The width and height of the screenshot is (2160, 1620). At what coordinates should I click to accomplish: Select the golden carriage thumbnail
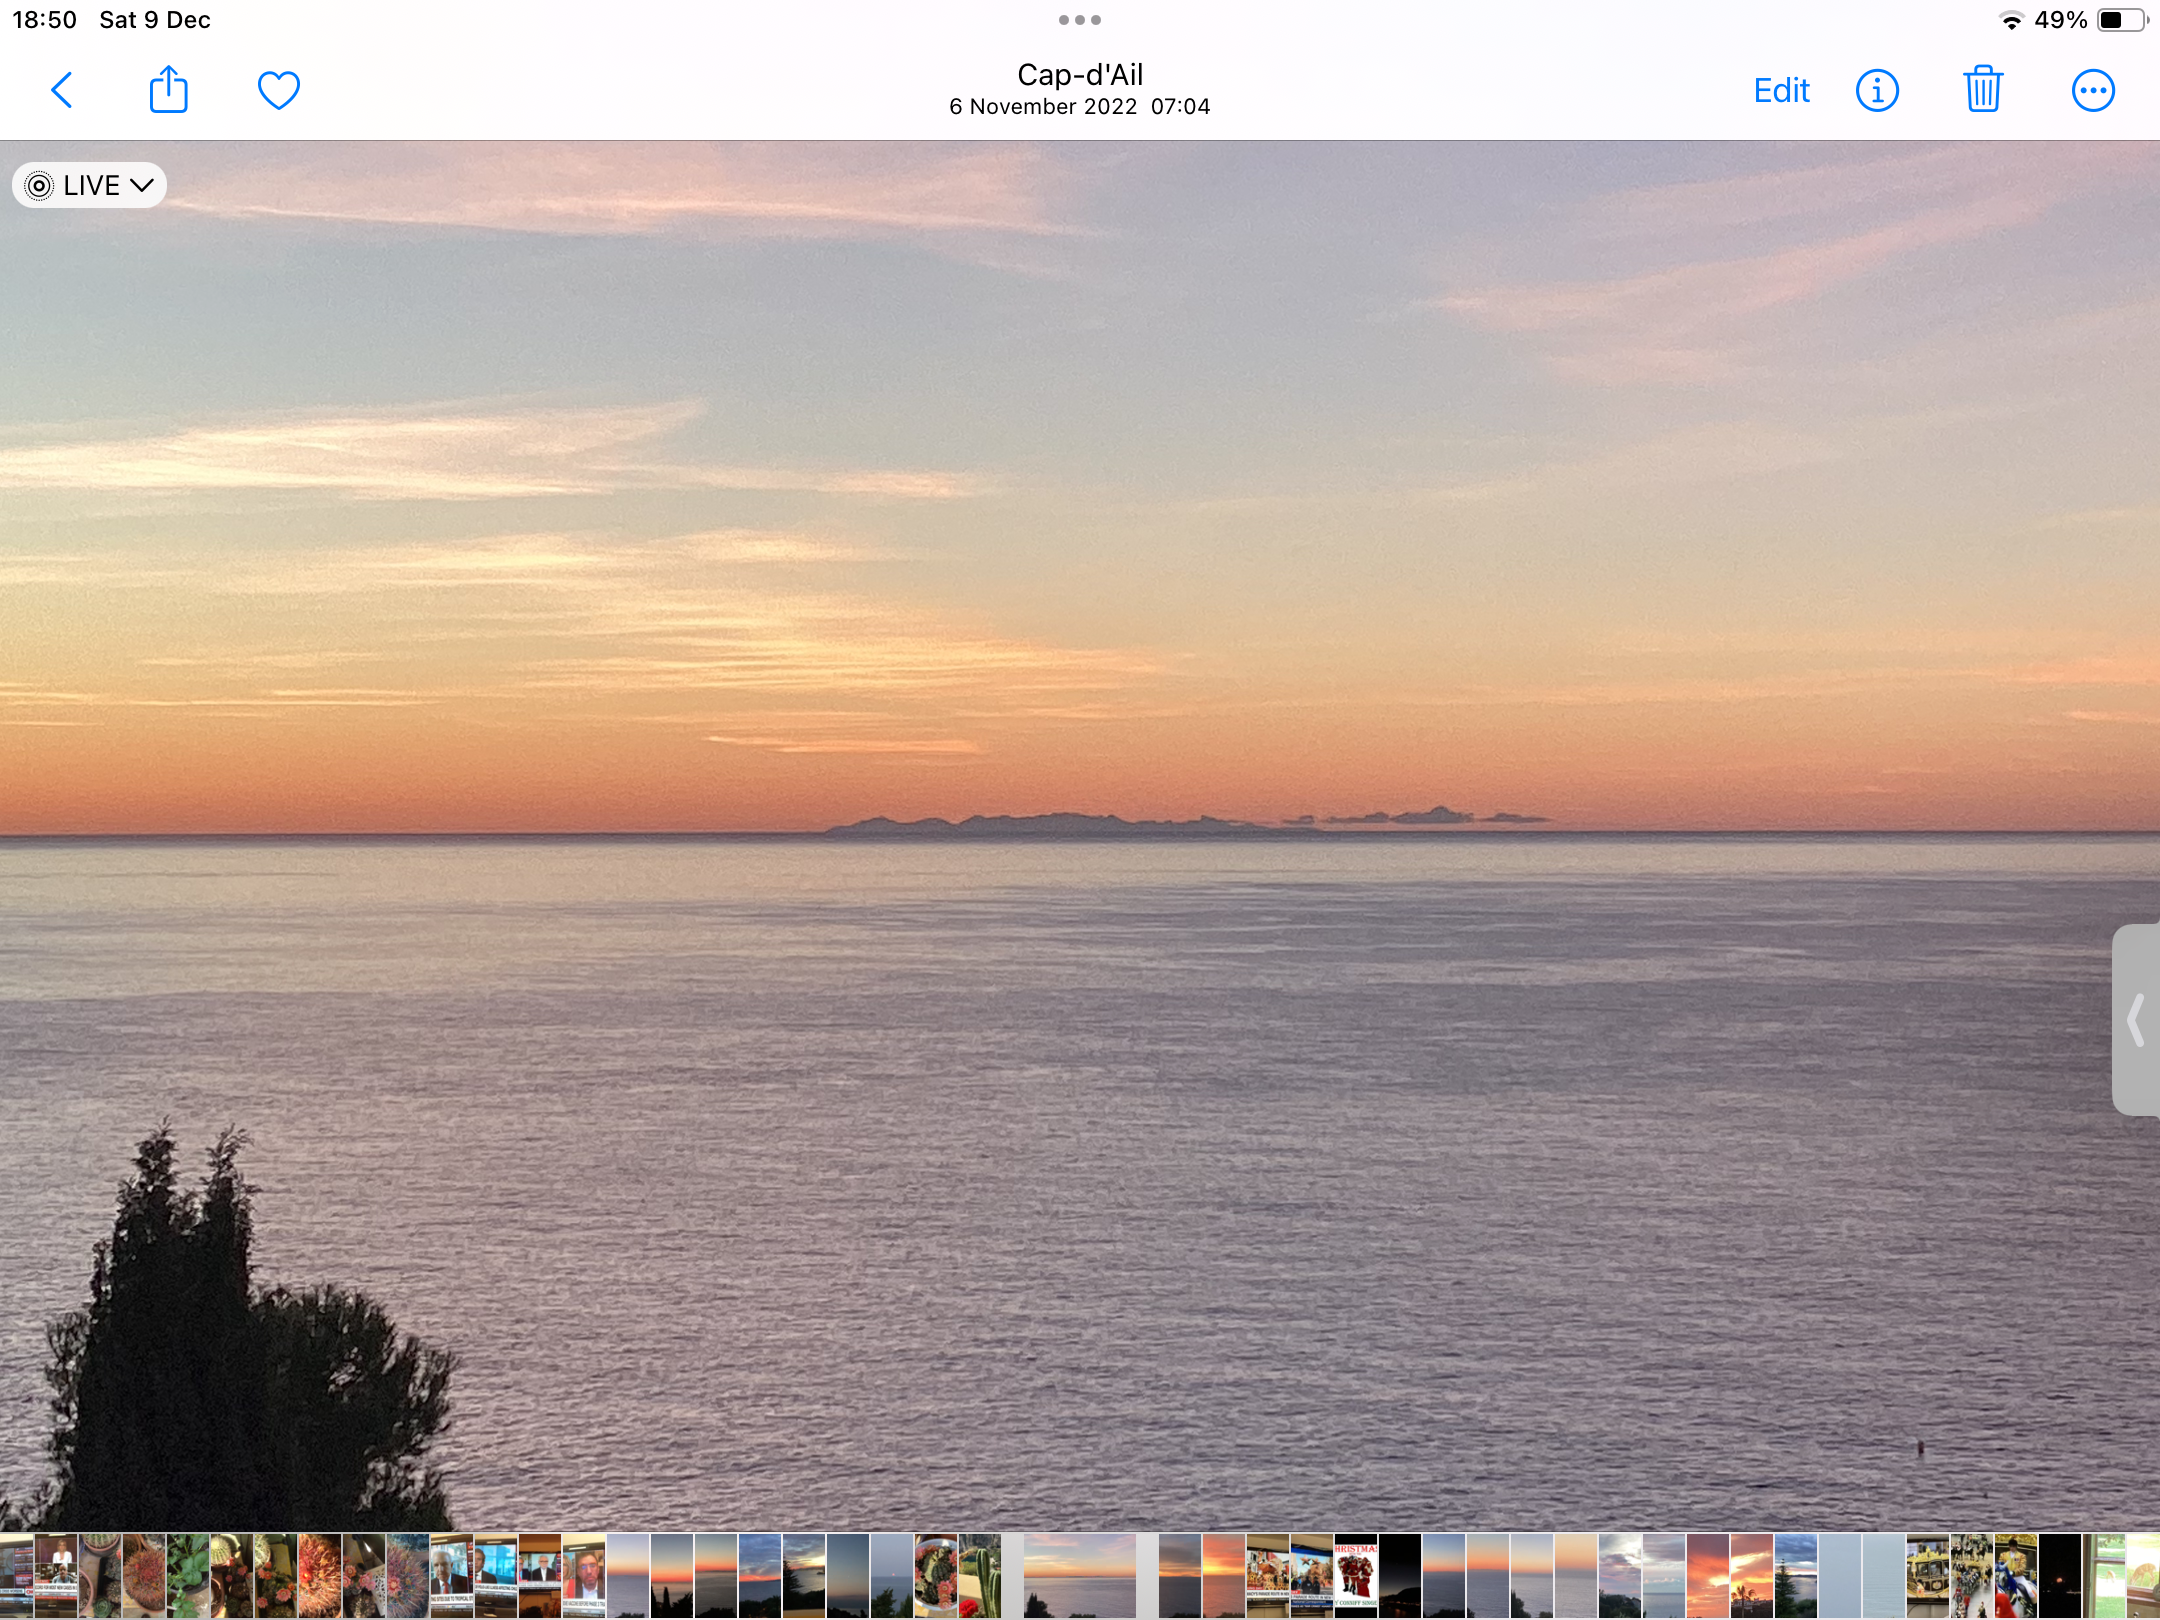[x=1928, y=1576]
